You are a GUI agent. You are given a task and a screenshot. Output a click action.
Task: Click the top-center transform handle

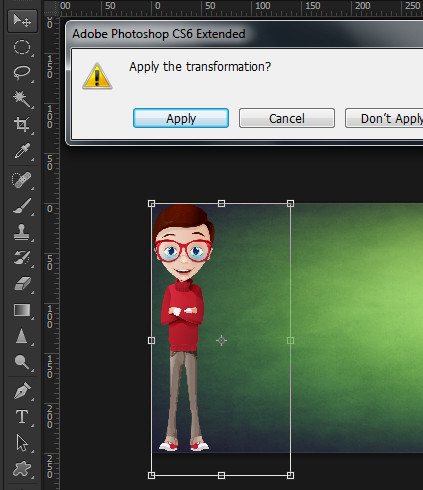tap(221, 204)
